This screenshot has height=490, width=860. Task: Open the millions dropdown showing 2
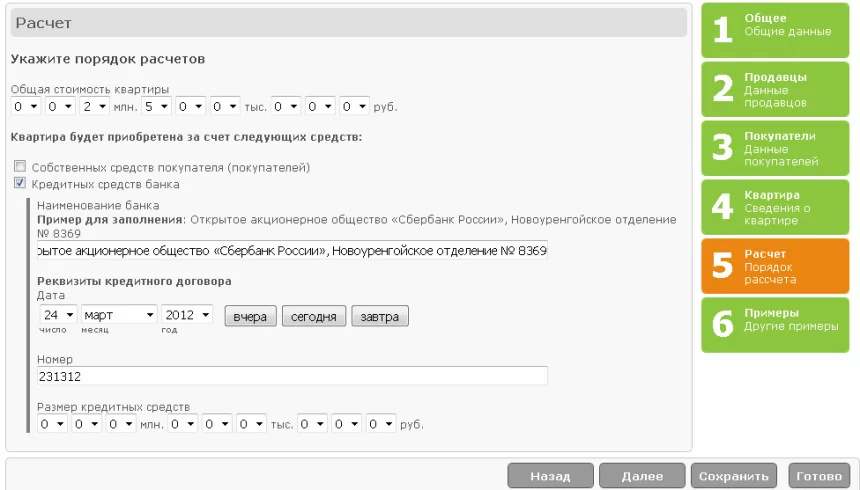tap(94, 106)
